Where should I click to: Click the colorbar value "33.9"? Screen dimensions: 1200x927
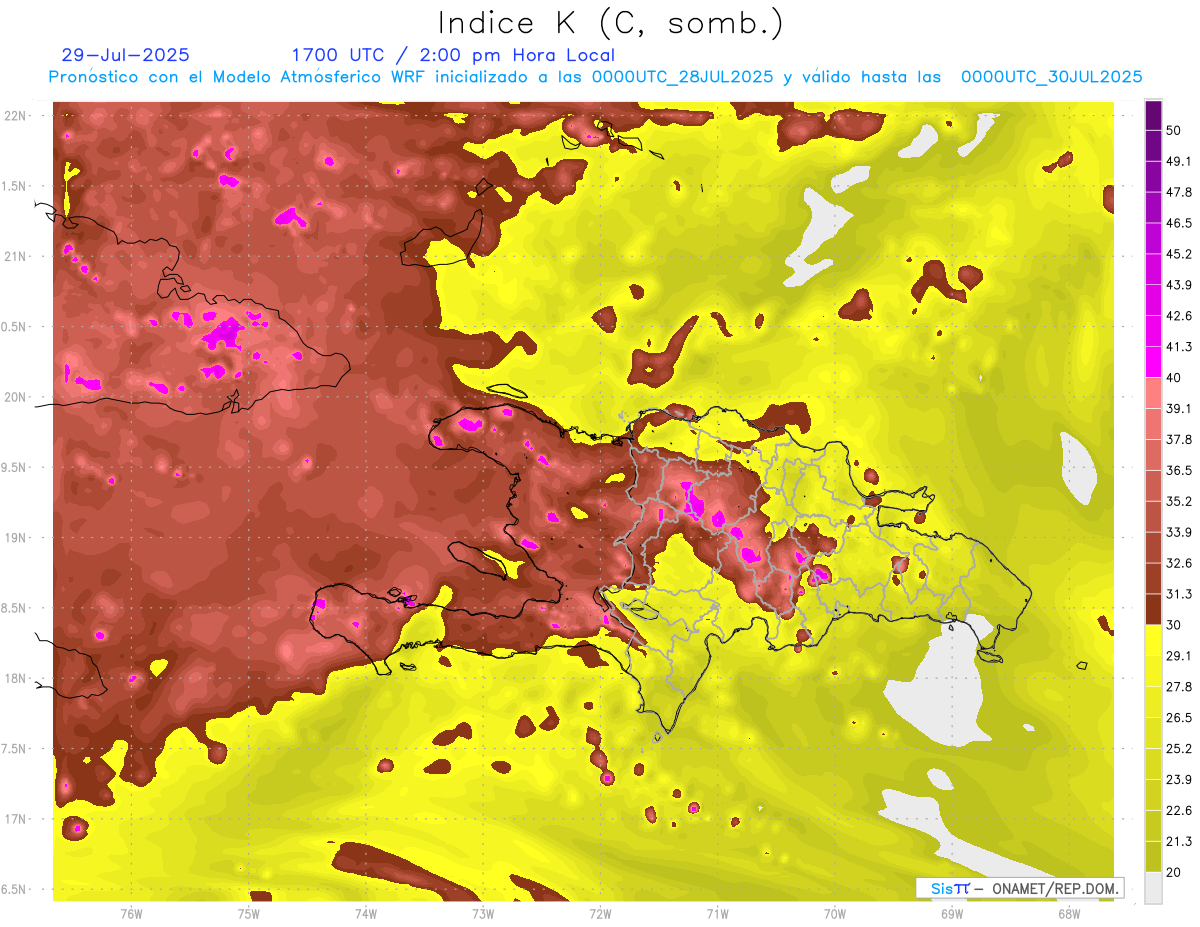pyautogui.click(x=1179, y=532)
